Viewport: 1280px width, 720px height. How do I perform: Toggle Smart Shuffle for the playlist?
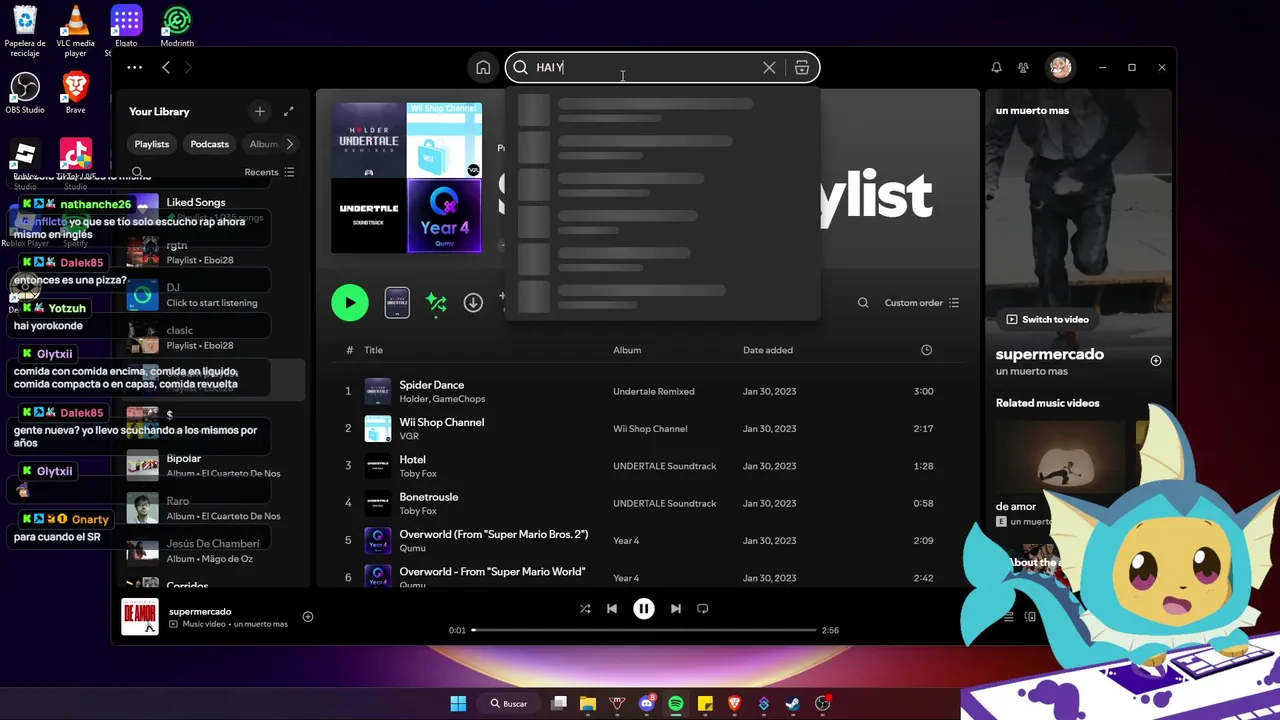tap(436, 303)
